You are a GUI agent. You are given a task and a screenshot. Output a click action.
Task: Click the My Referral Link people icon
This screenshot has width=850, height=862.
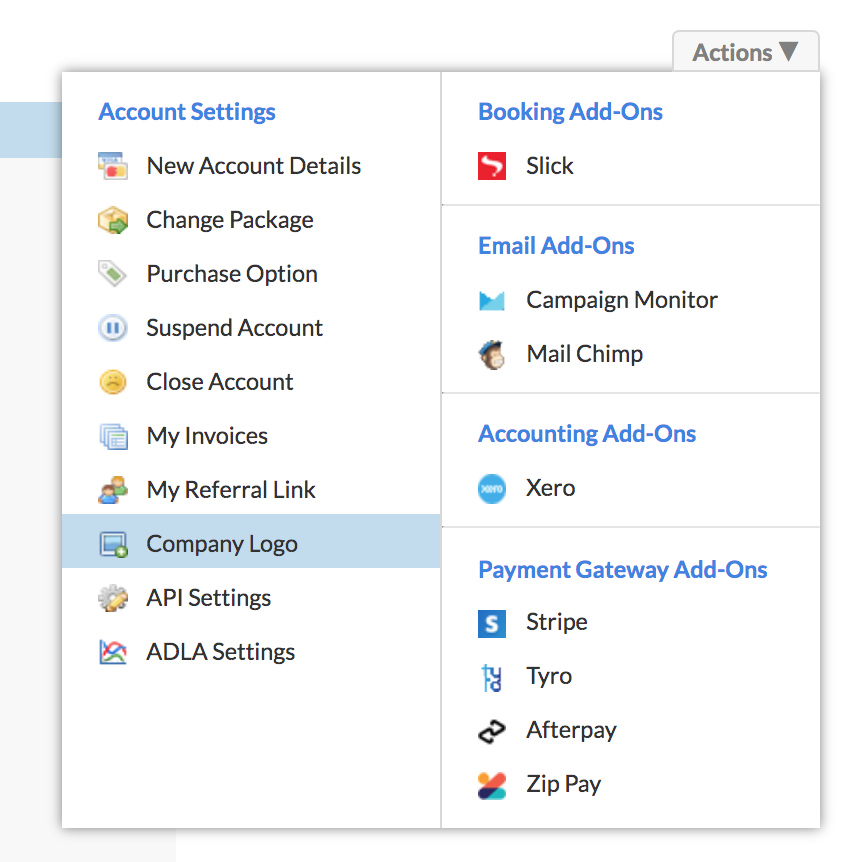[113, 490]
